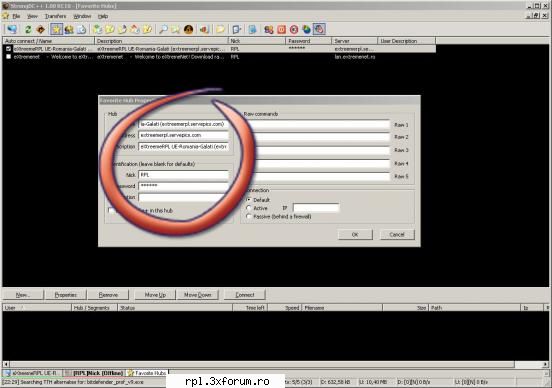Toggle the yellow star Favorite Hubs toolbar icon
The image size is (552, 388).
[56, 29]
